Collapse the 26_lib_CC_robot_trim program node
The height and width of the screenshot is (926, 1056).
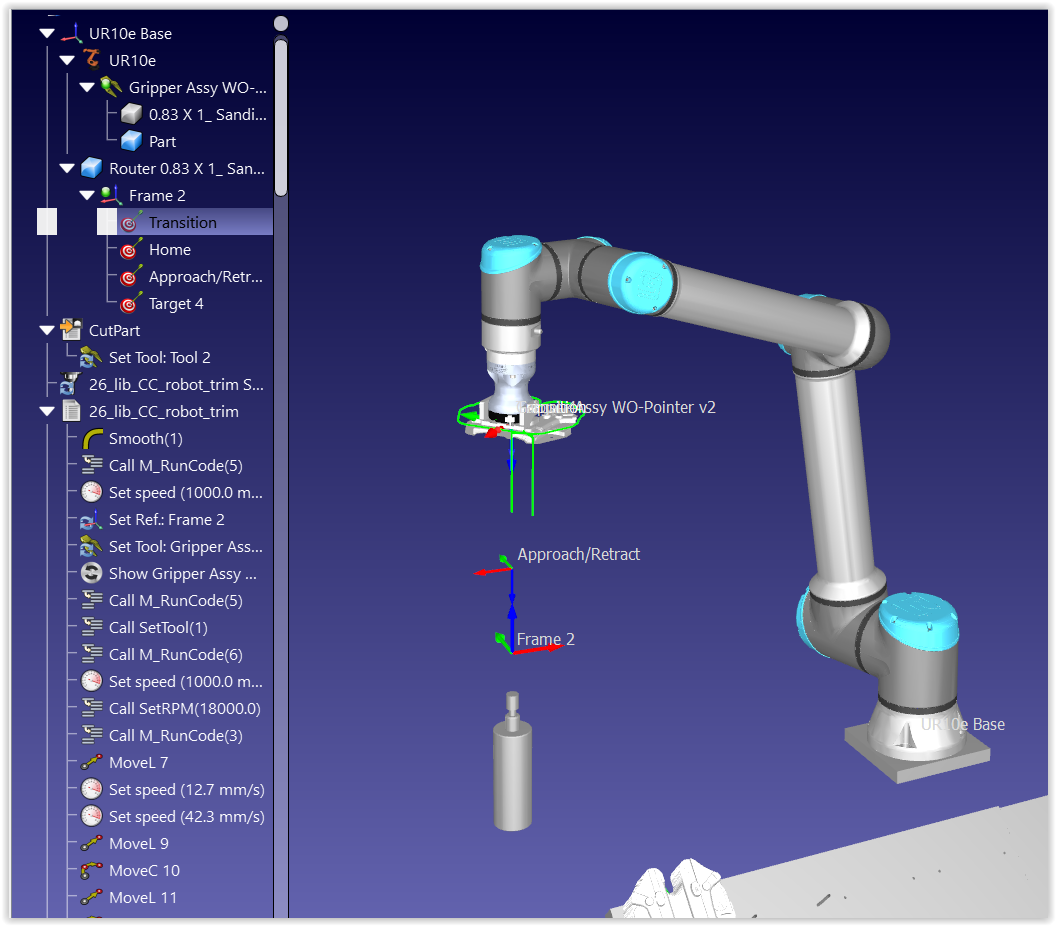(47, 412)
